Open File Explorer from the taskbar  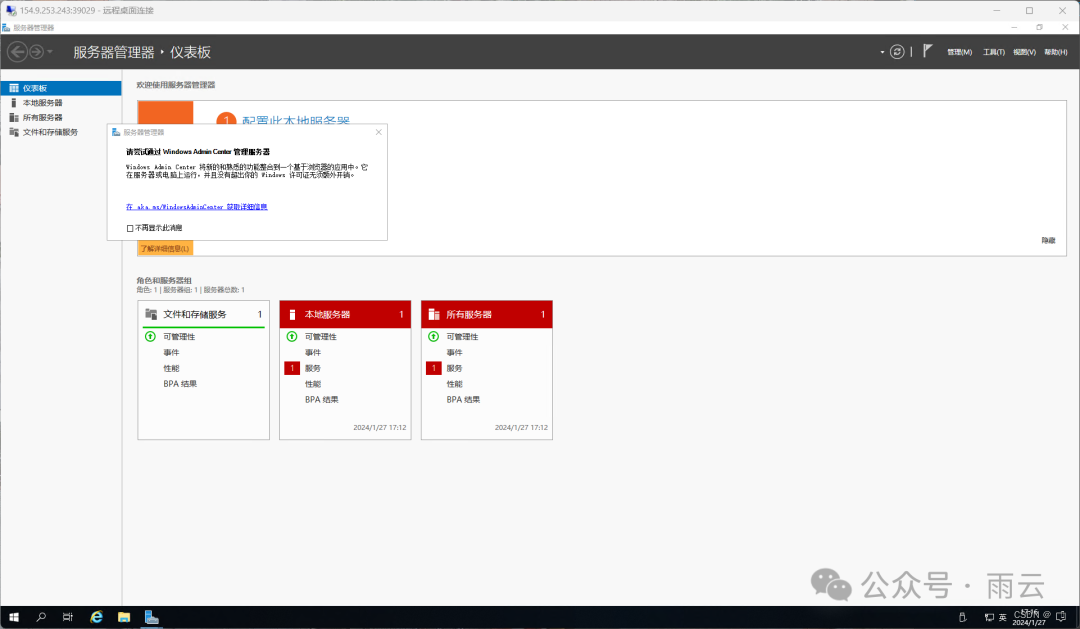click(x=124, y=617)
